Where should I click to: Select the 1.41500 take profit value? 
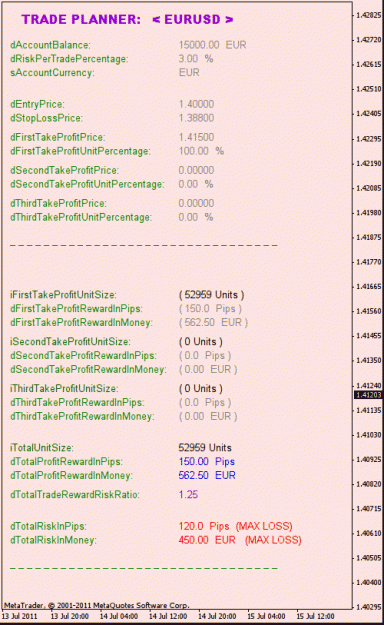[196, 137]
